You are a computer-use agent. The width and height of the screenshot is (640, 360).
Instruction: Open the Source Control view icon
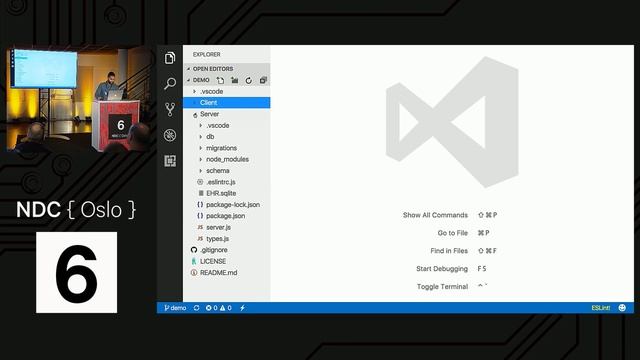tap(170, 109)
